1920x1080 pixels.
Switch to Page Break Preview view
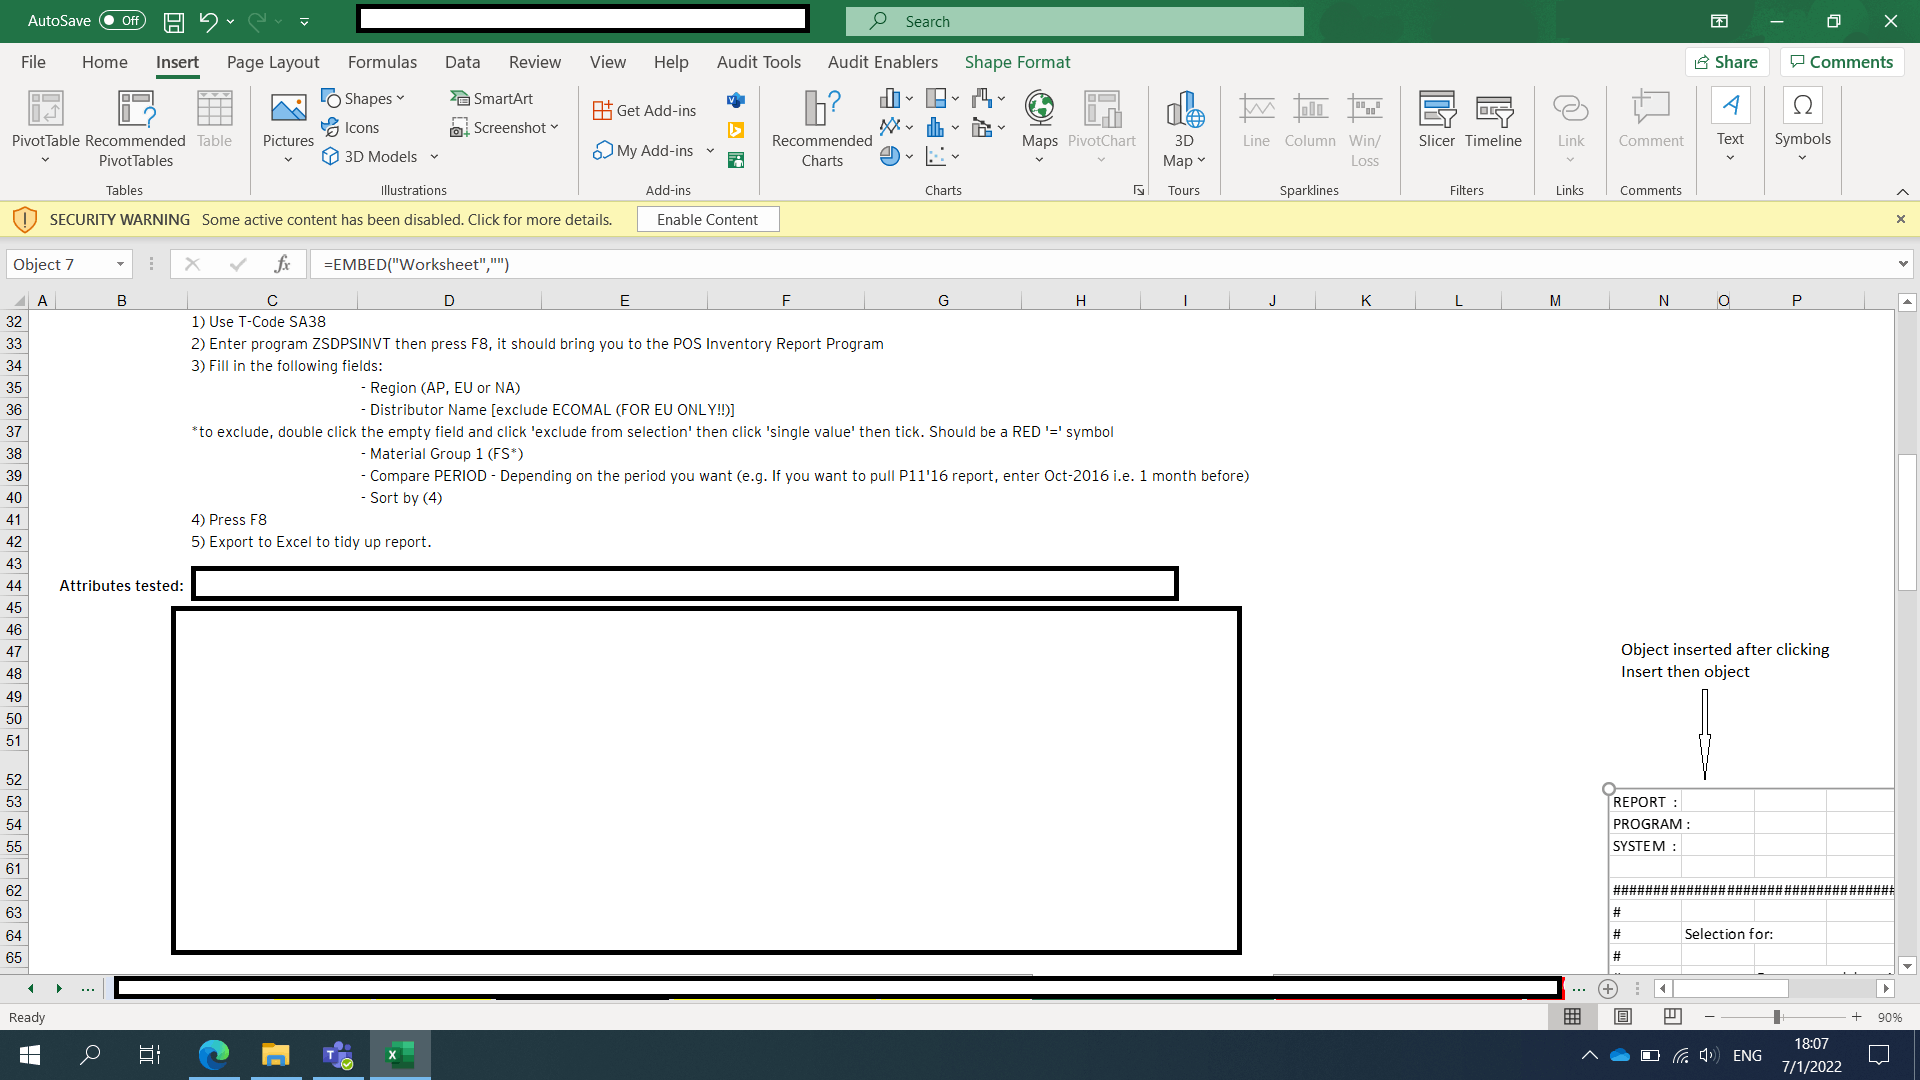coord(1672,1017)
